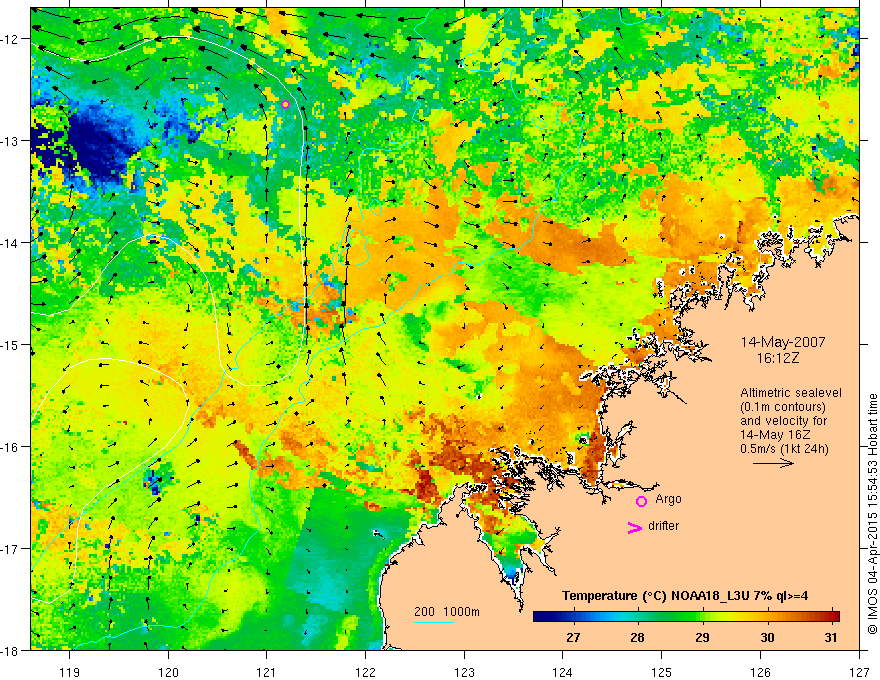Click the '14-May-2007' date label
Screen dimensions: 880x680
pos(783,342)
